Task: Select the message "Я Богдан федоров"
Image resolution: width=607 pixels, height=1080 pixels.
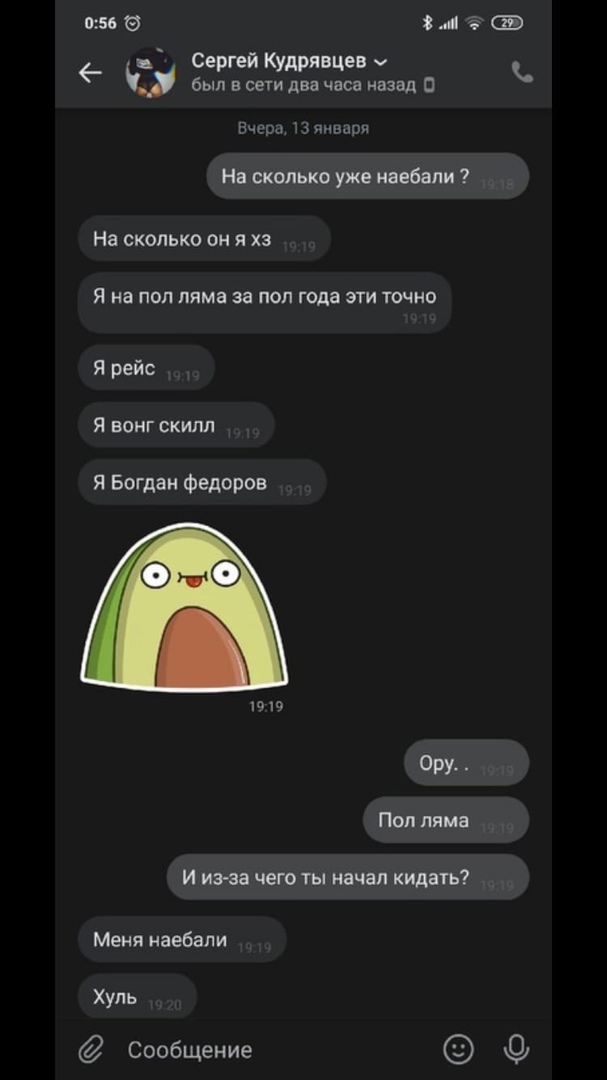Action: pyautogui.click(x=202, y=482)
